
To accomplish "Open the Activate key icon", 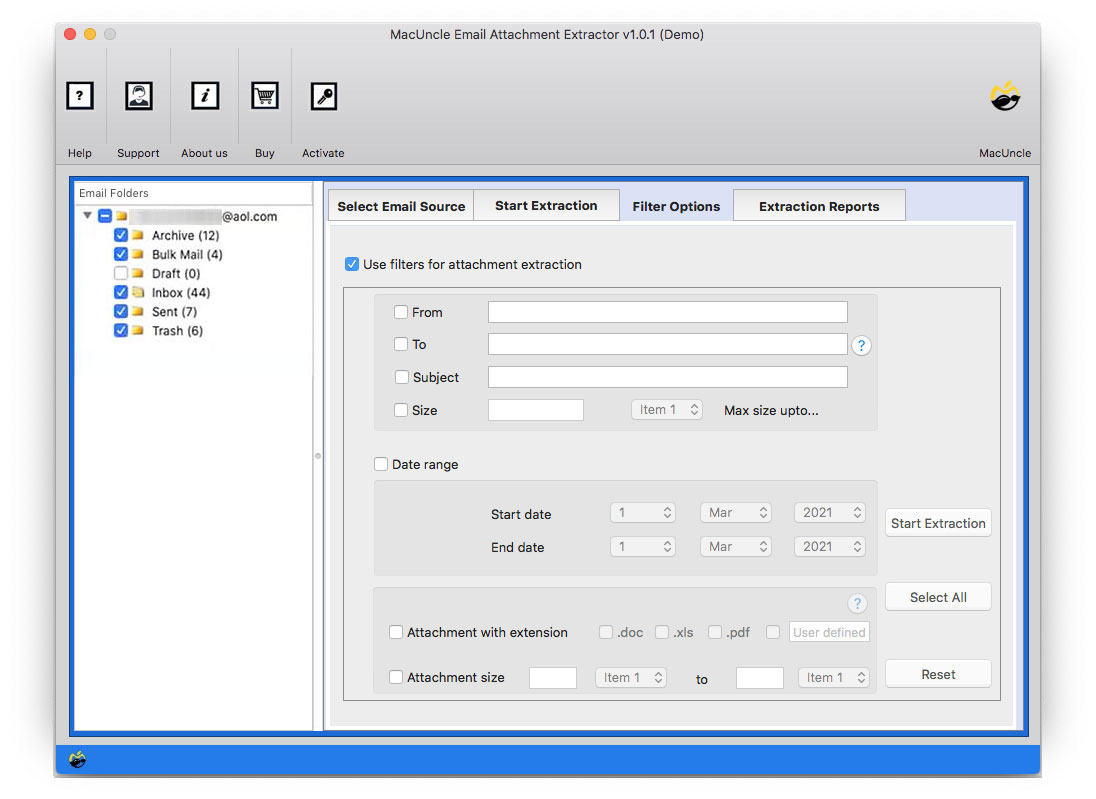I will click(x=324, y=96).
